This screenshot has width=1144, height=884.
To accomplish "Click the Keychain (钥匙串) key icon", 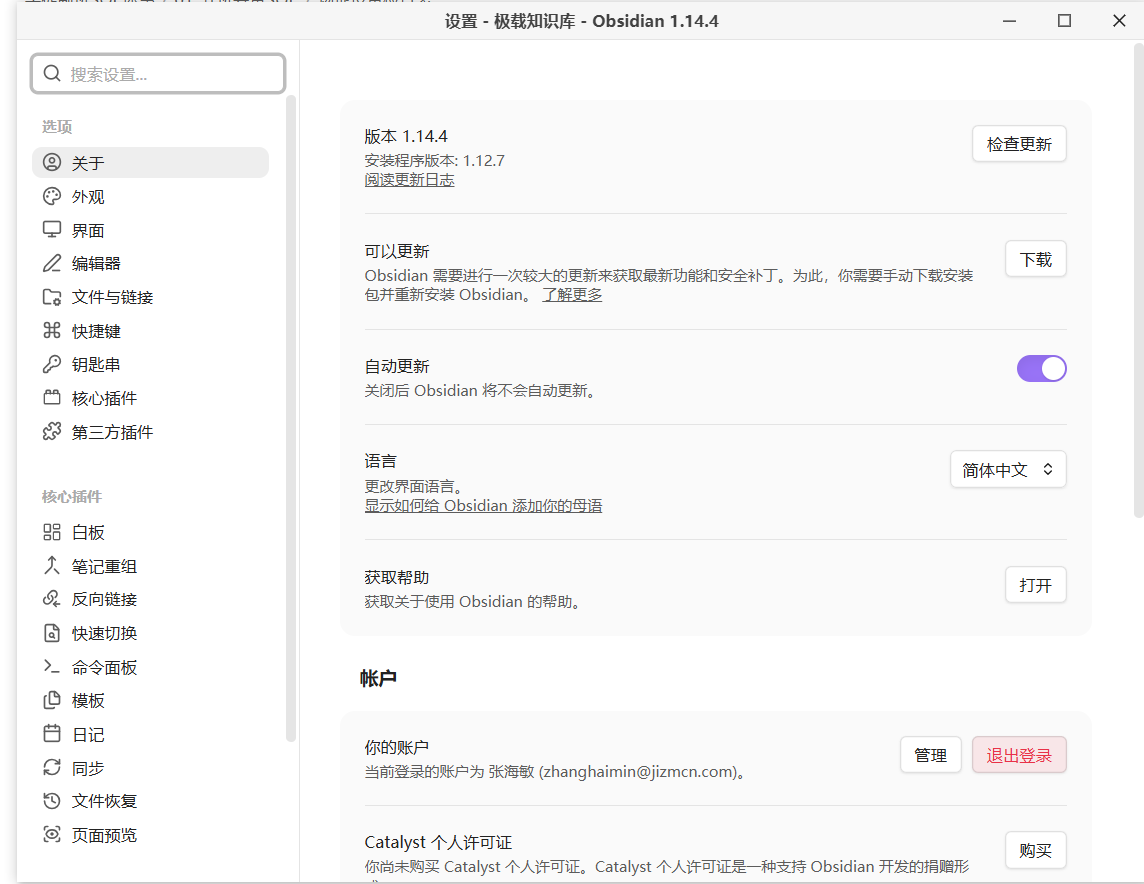I will tap(52, 364).
